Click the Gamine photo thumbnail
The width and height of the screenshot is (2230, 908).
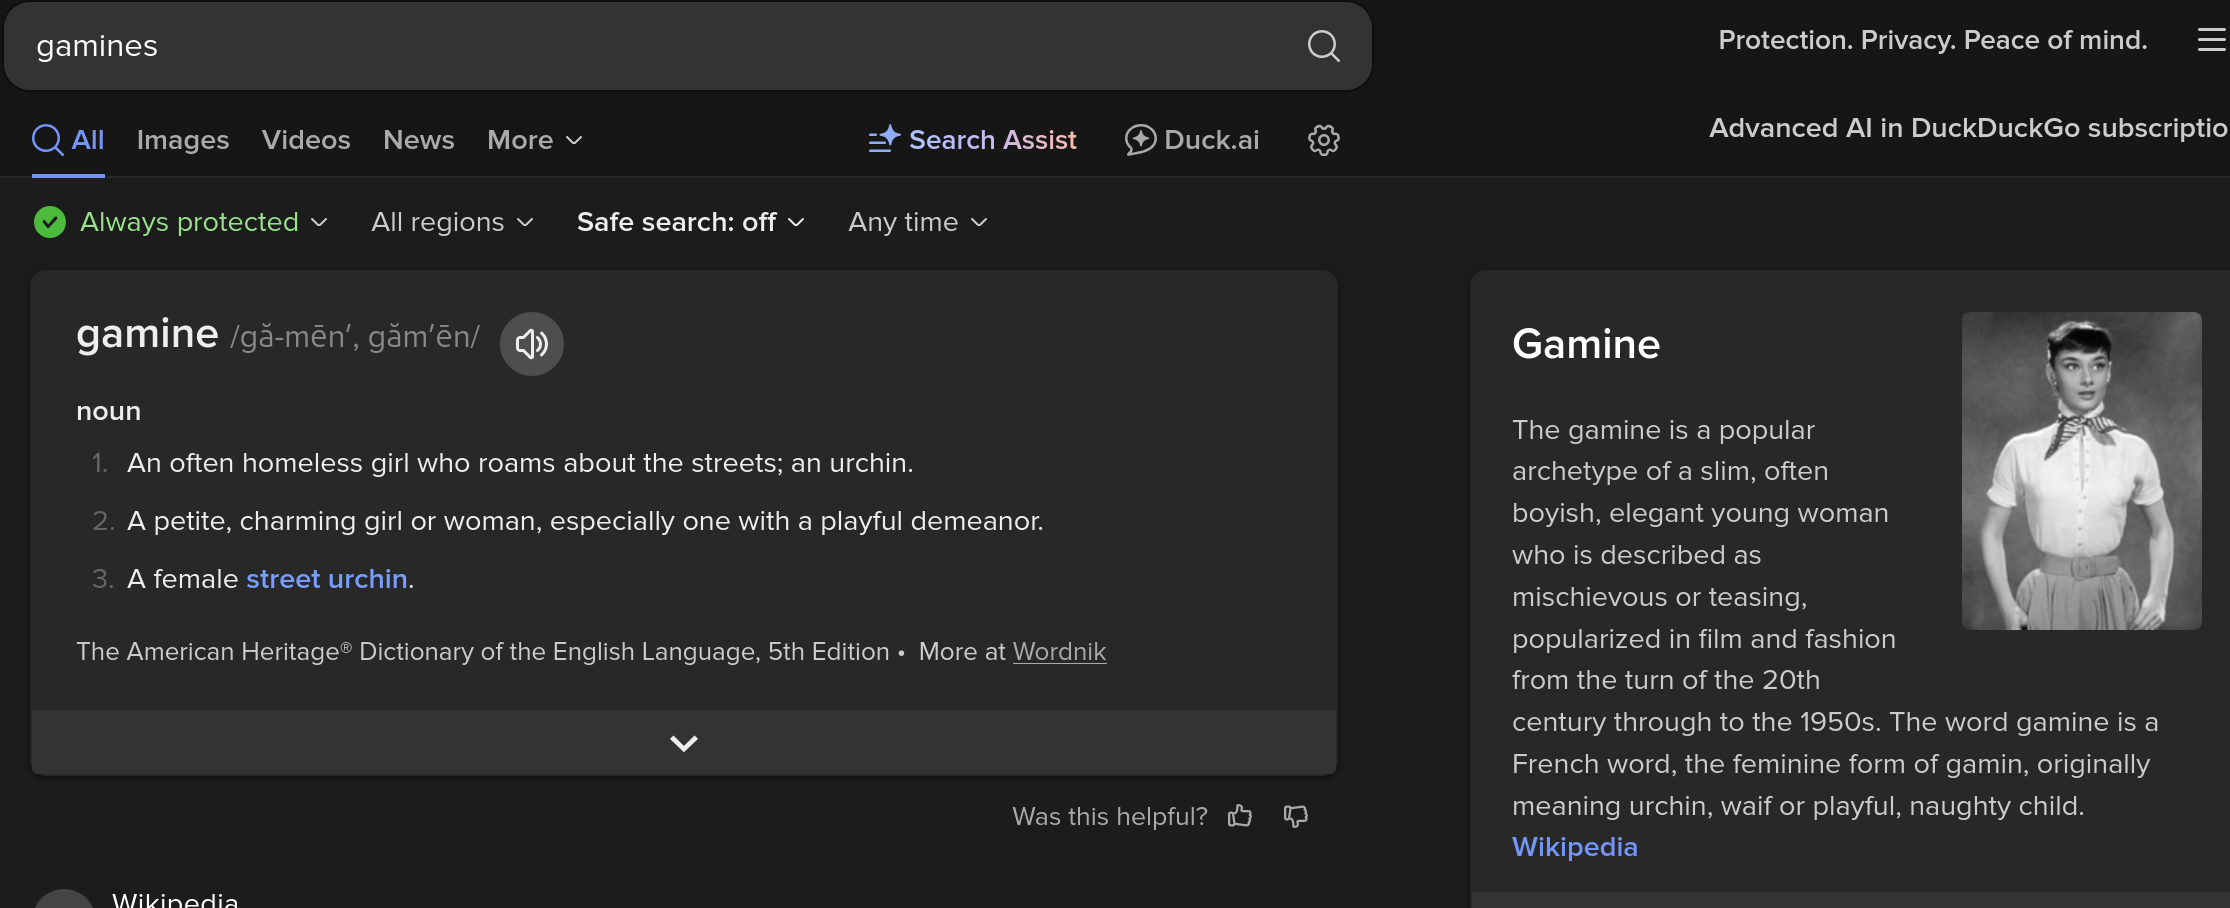pyautogui.click(x=2082, y=471)
